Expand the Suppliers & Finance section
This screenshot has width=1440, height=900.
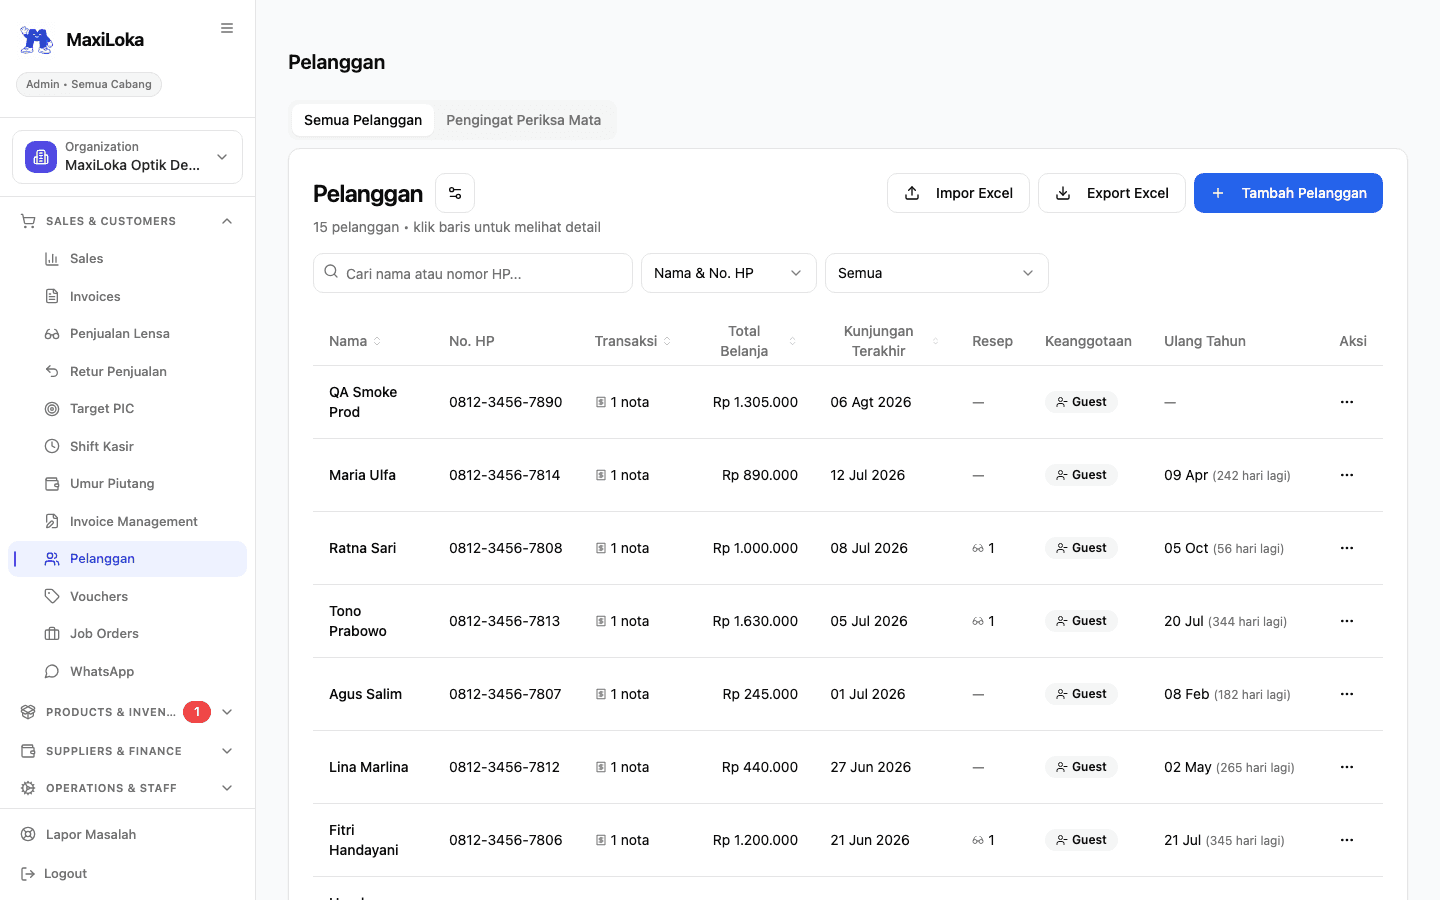127,751
